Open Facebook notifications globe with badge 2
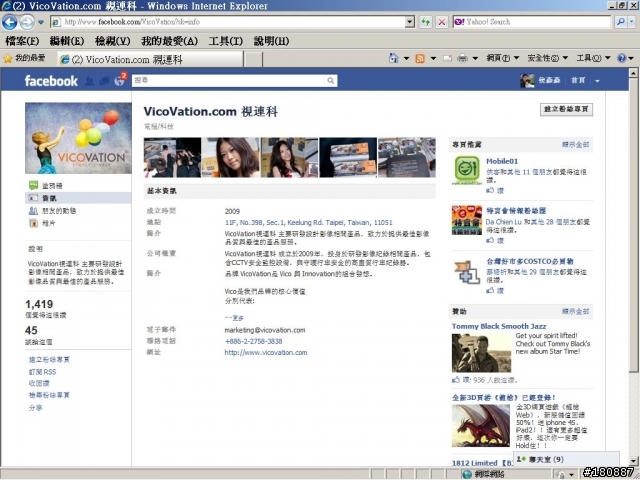This screenshot has width=640, height=480. [x=120, y=80]
